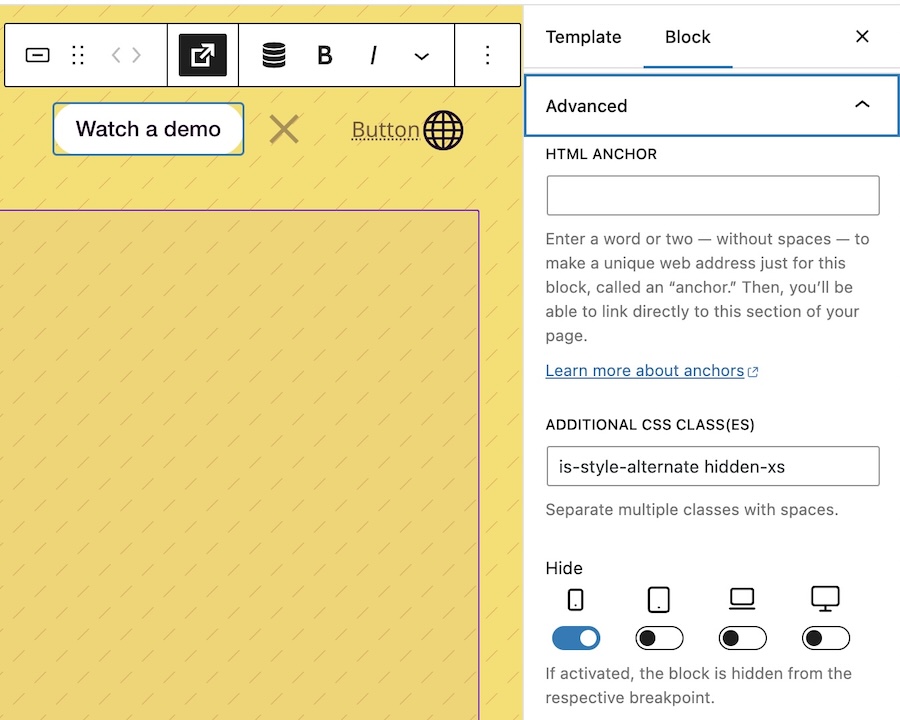The image size is (900, 720).
Task: Click the open-in-new-tab link icon
Action: pyautogui.click(x=202, y=55)
